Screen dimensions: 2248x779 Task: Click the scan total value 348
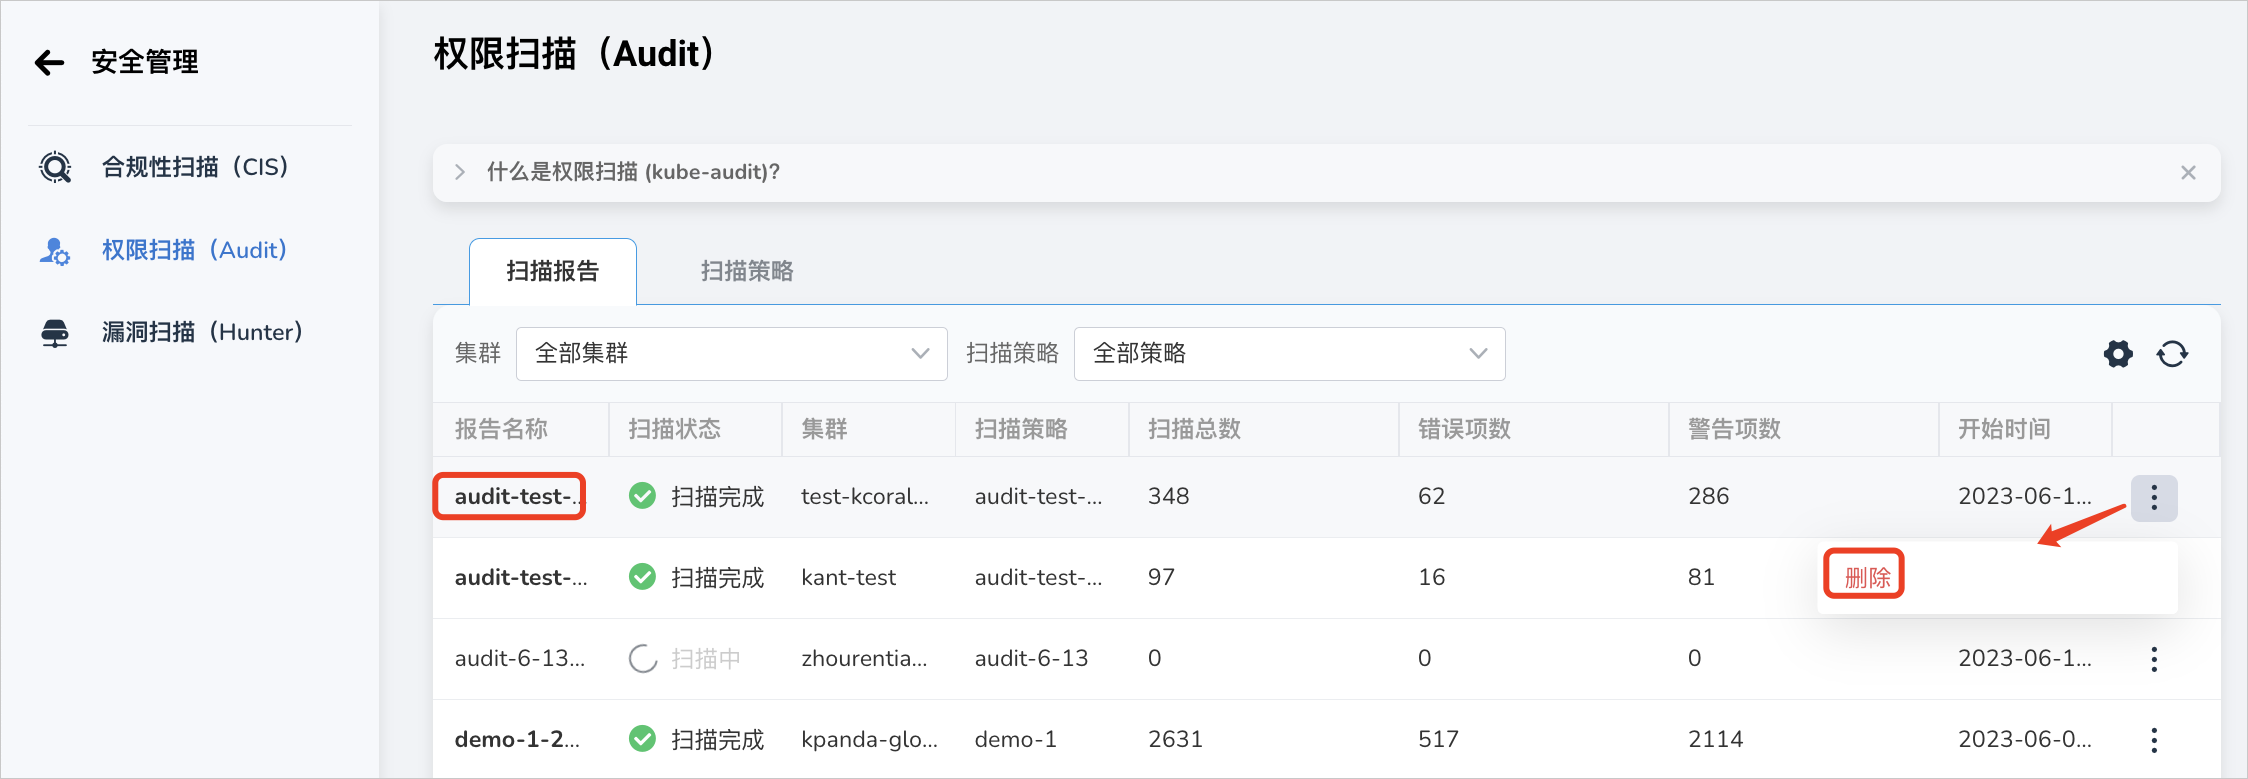[1168, 496]
